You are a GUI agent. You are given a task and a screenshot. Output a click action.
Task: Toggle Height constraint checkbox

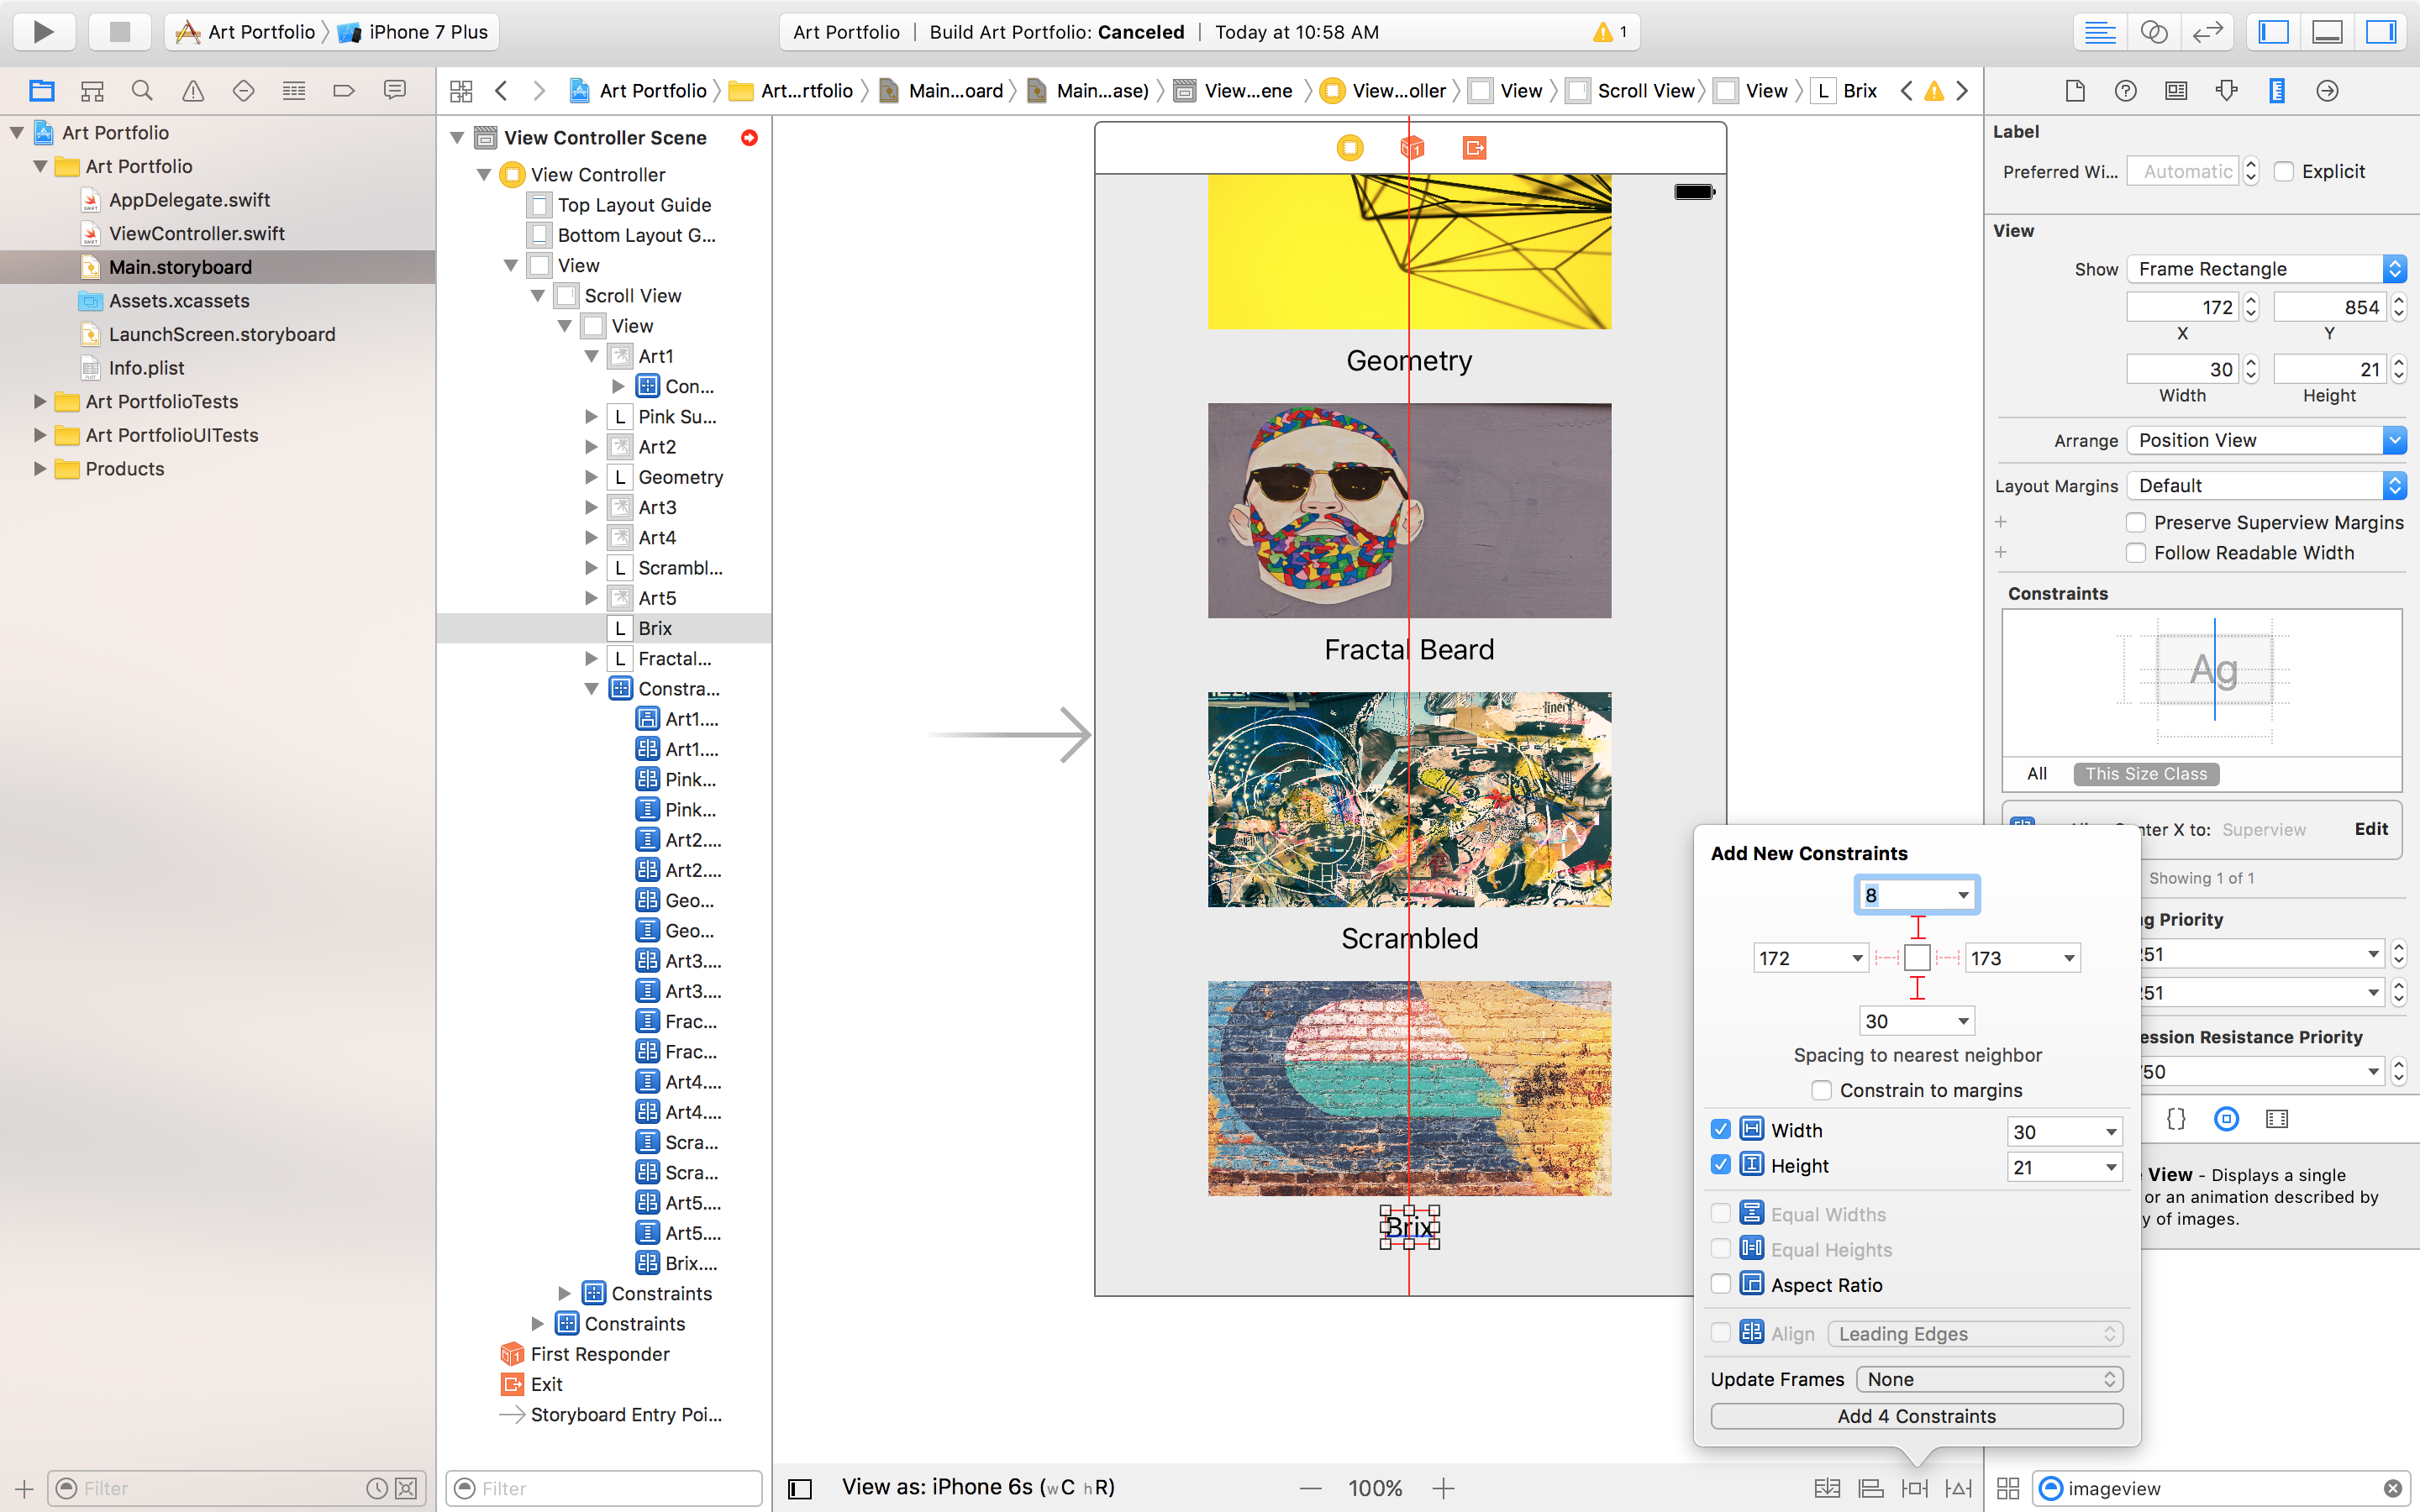coord(1722,1163)
